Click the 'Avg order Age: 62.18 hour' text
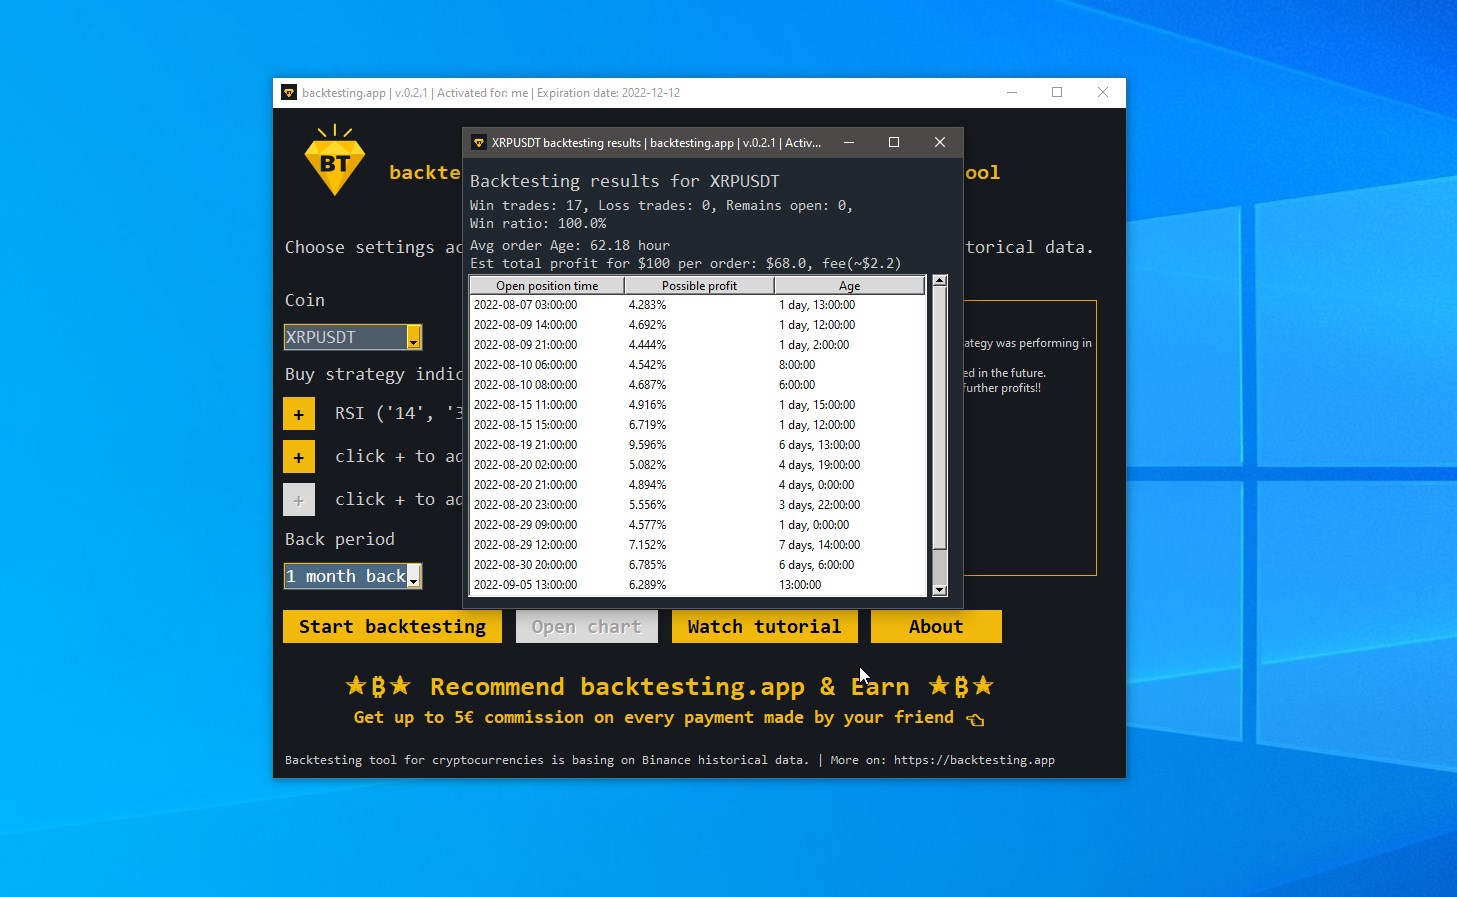Screen dimensions: 1457x897 [570, 245]
